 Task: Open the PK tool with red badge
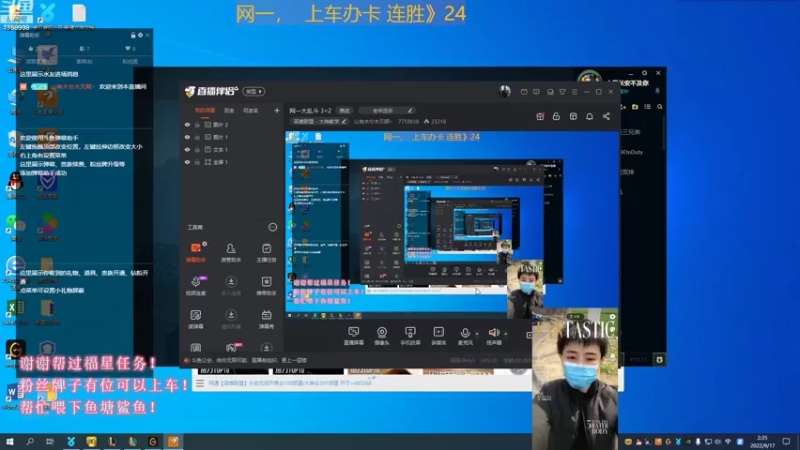(x=232, y=348)
